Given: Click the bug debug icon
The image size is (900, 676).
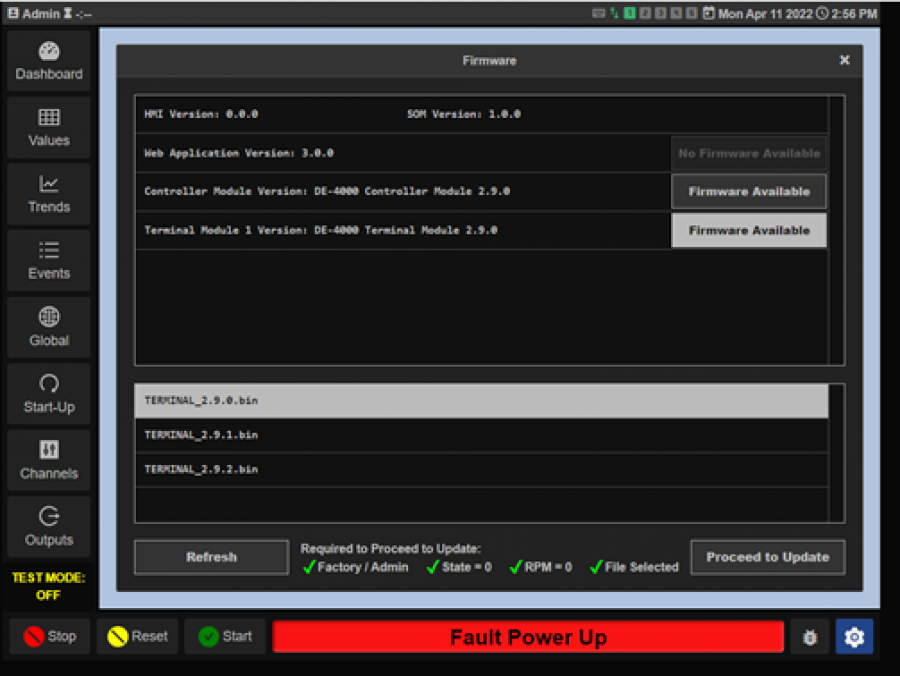Looking at the screenshot, I should coord(810,637).
